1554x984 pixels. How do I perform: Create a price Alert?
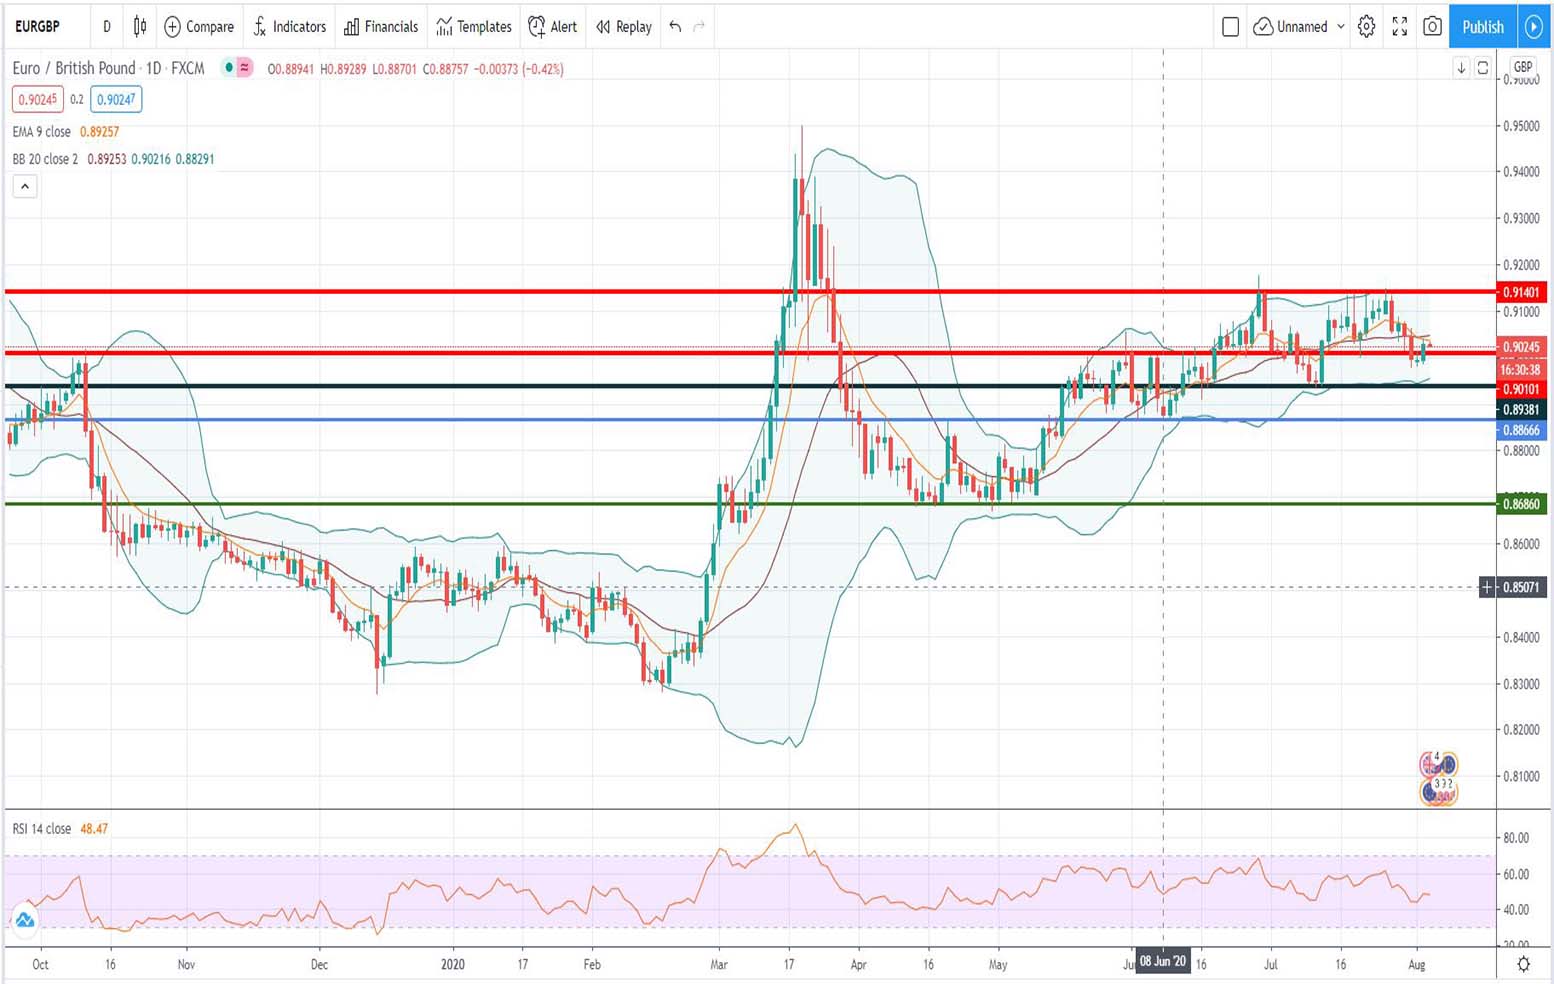tap(552, 27)
